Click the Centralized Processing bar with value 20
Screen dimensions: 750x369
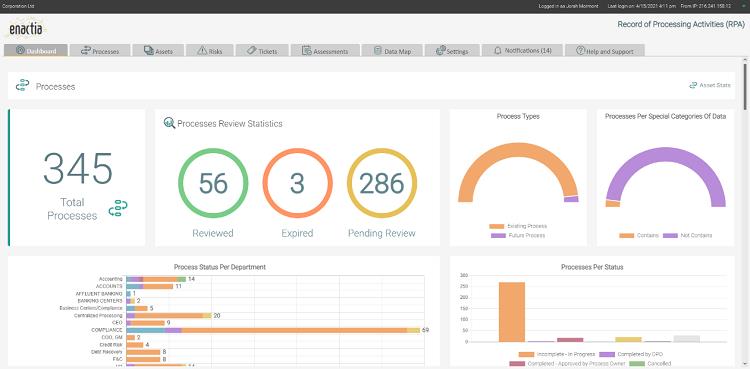[169, 315]
